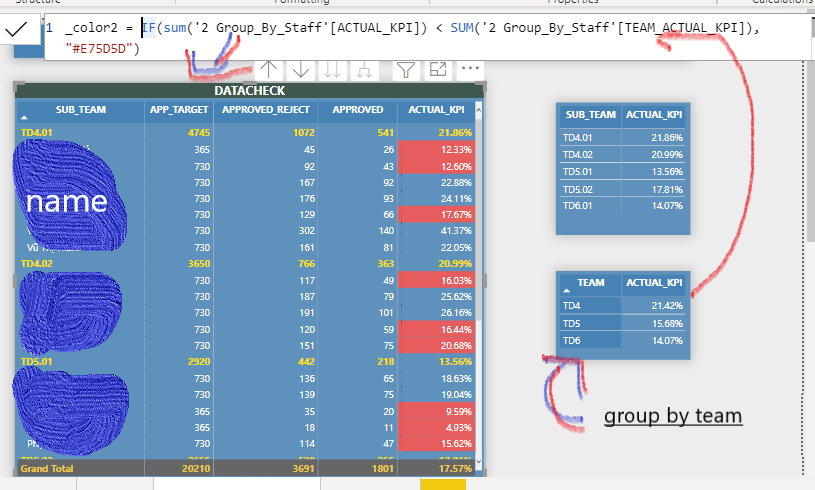Expand all down one level icon
This screenshot has width=815, height=490.
364,69
